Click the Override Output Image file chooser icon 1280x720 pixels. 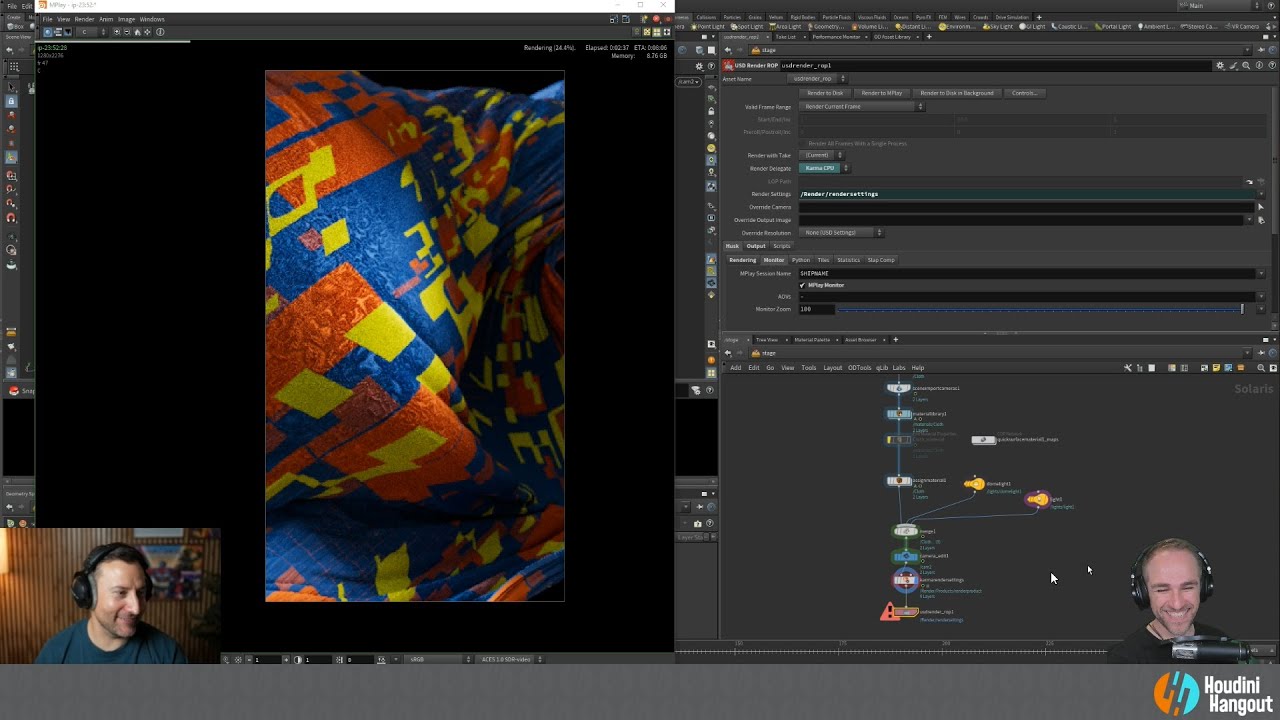[1260, 220]
